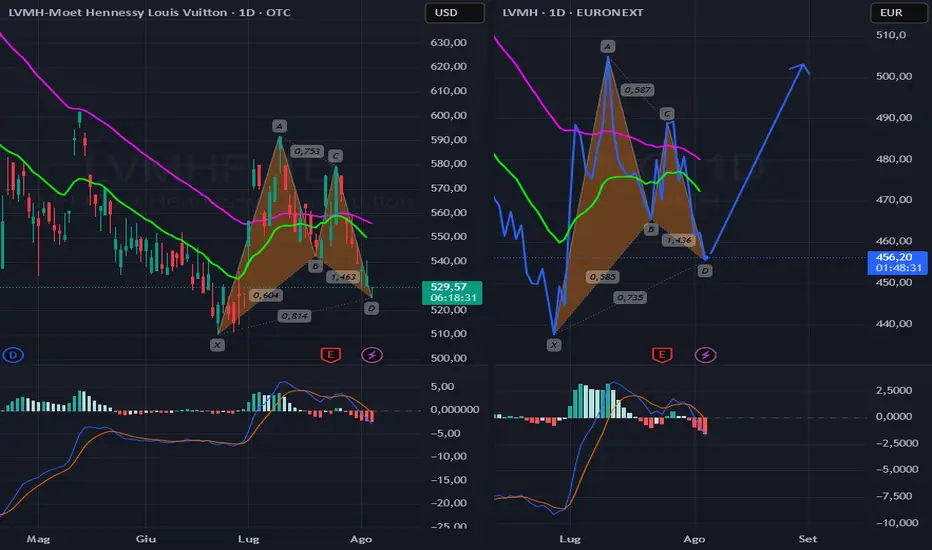Click pattern point X label on right chart
Viewport: 932px width, 550px height.
click(554, 345)
